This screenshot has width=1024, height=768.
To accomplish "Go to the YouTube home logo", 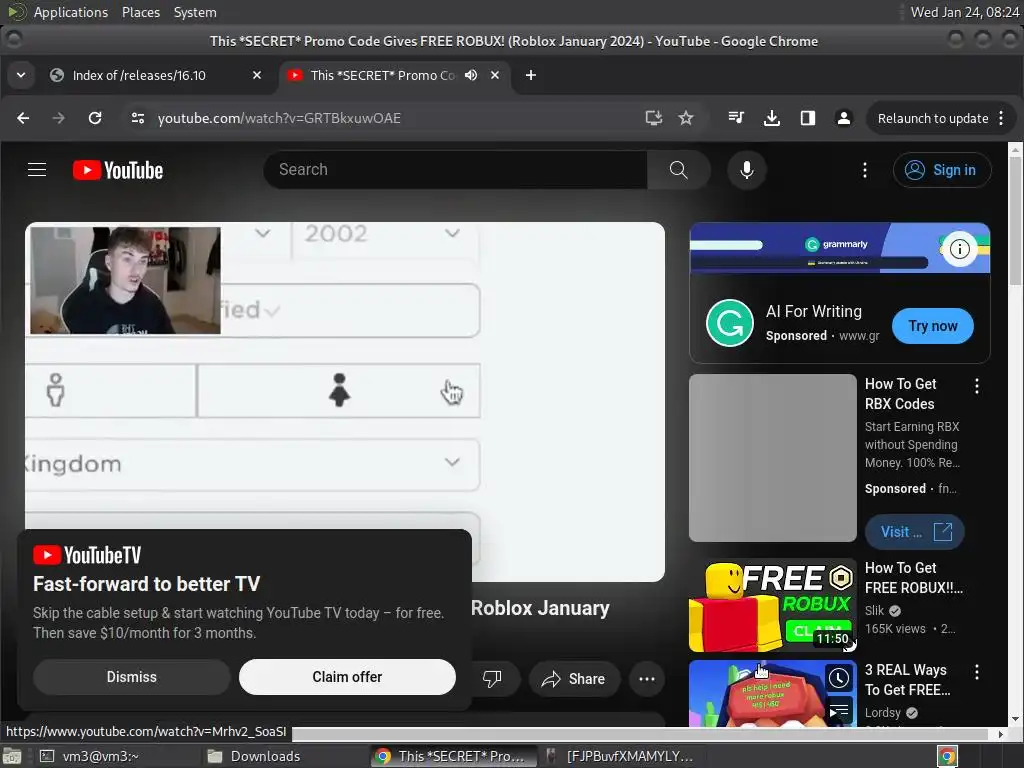I will coord(118,170).
